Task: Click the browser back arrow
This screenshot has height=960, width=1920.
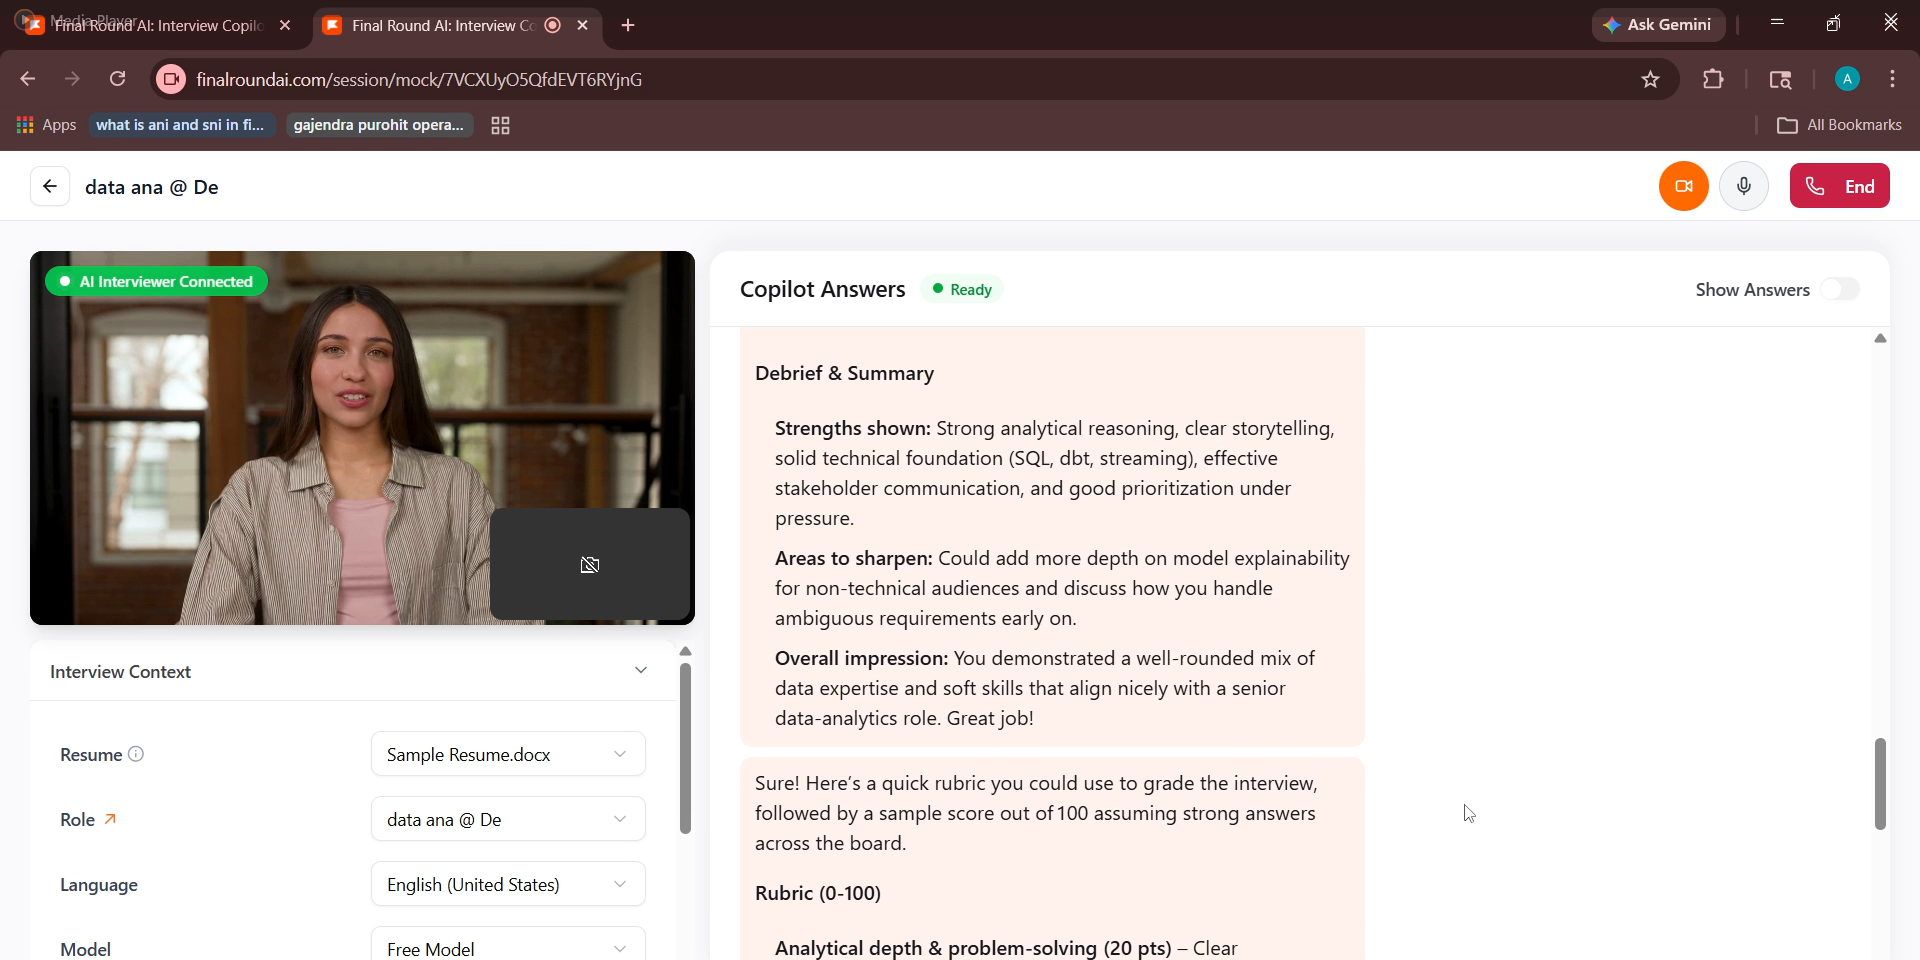Action: coord(28,79)
